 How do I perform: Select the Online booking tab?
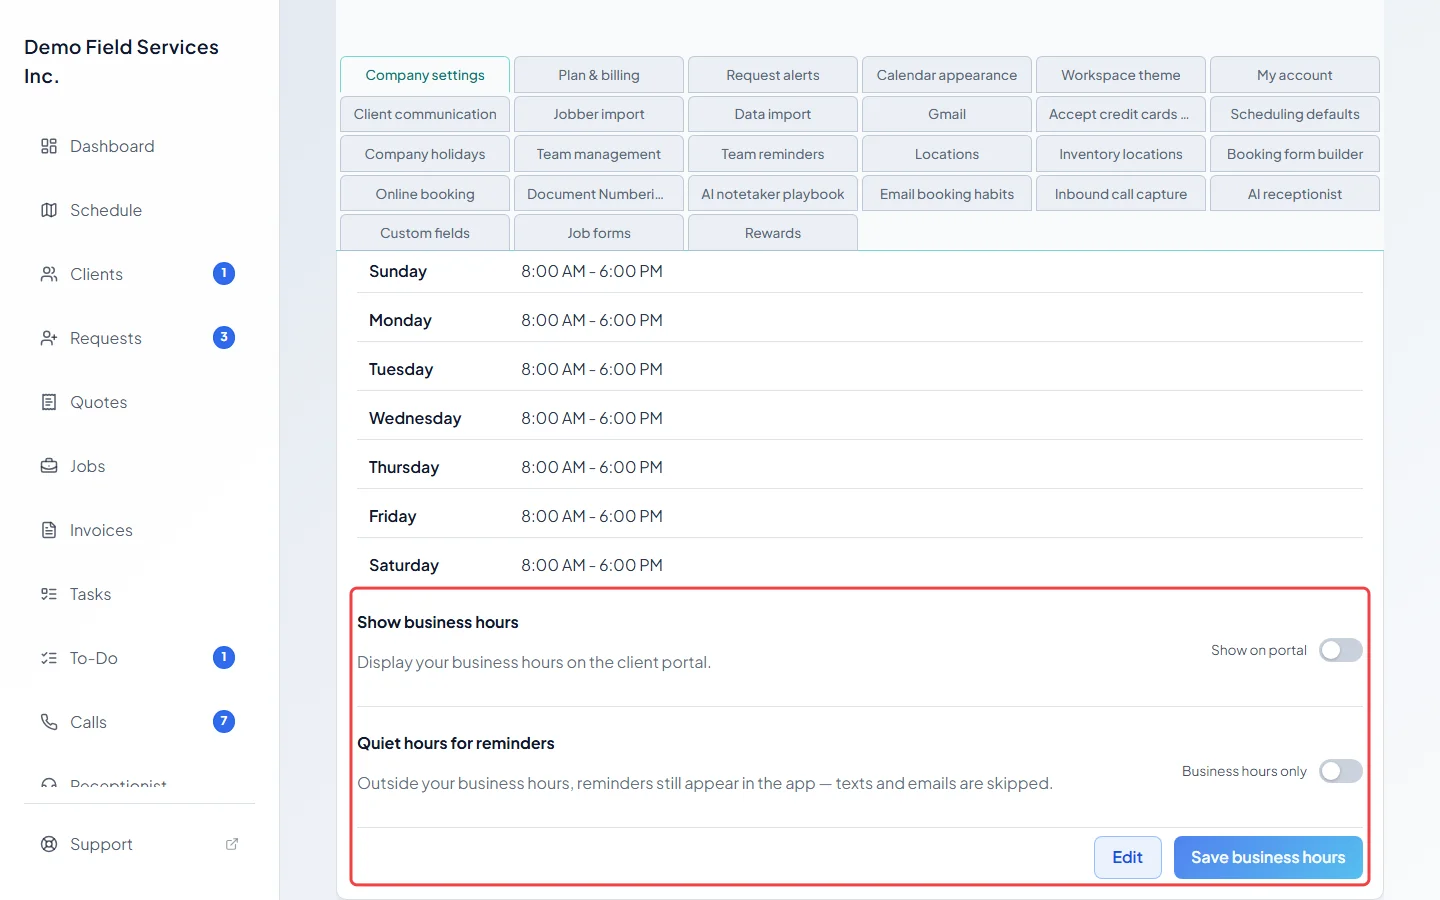(425, 194)
